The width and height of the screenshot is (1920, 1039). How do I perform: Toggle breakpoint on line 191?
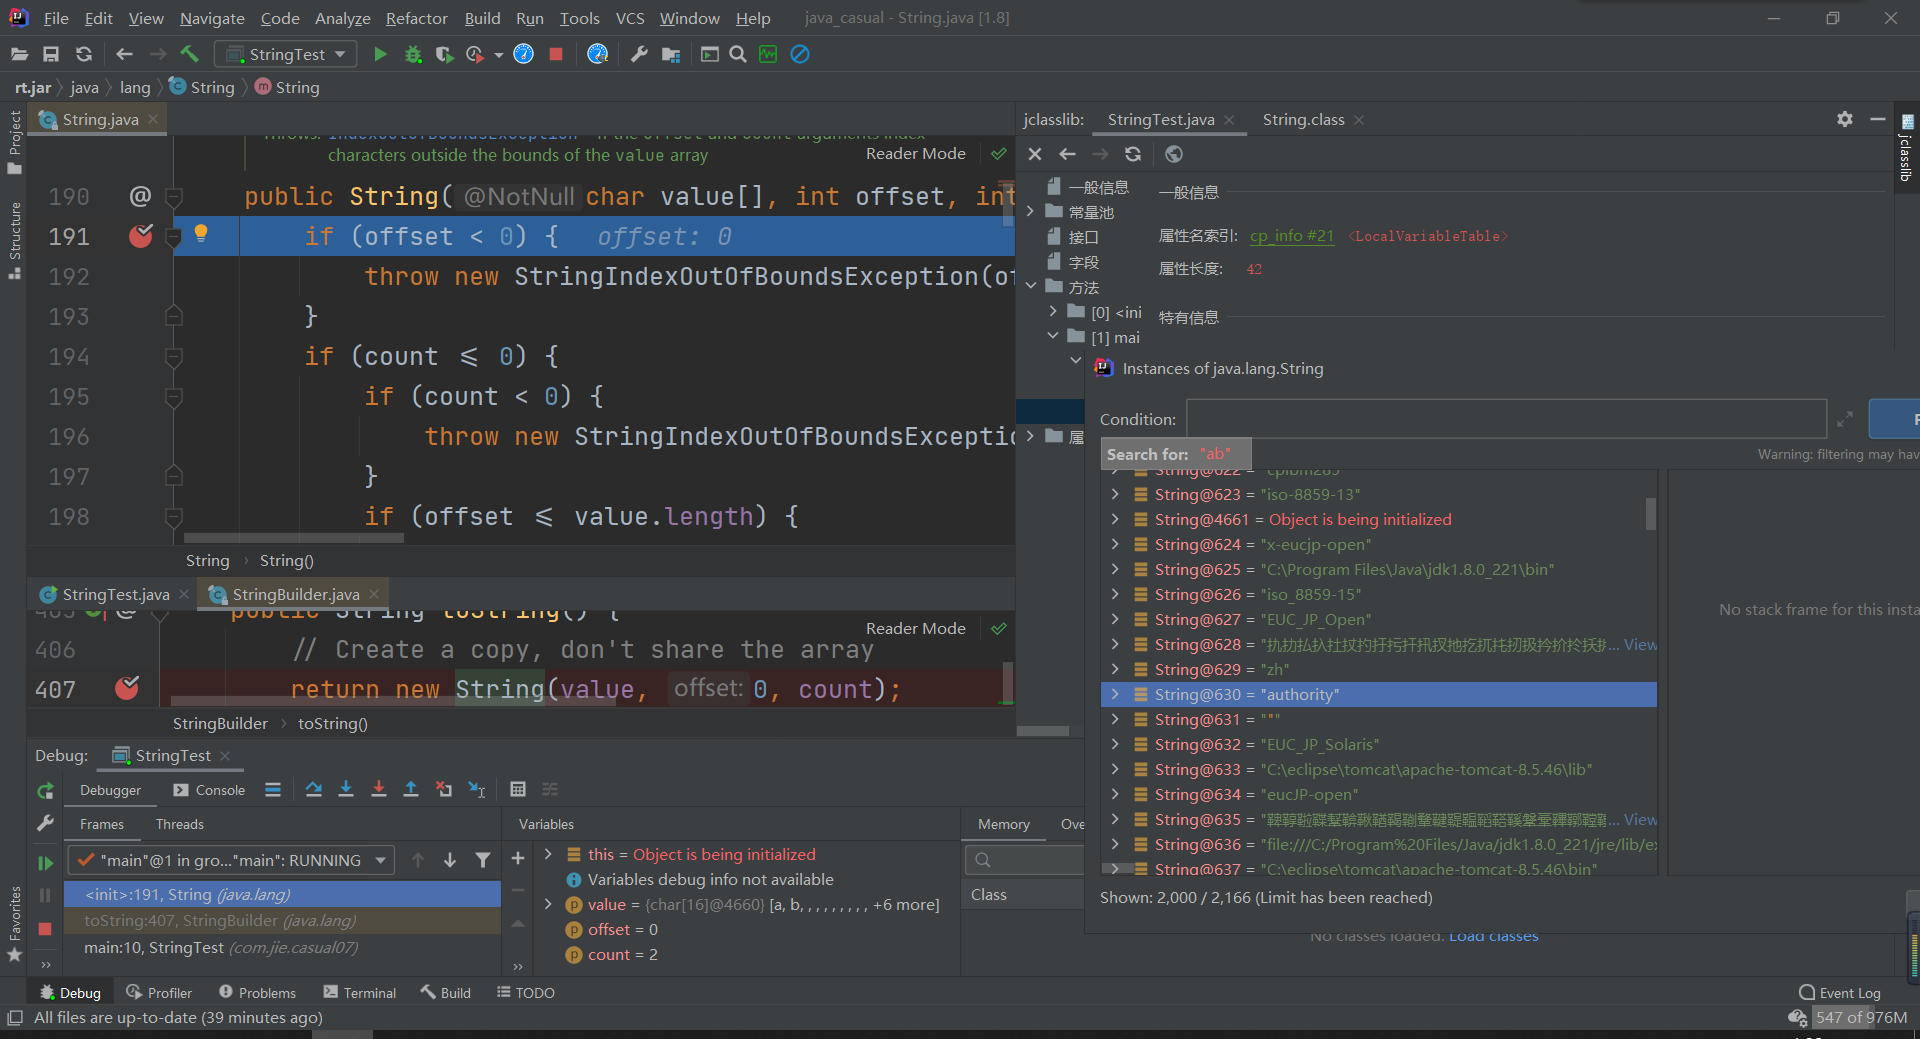pyautogui.click(x=141, y=236)
